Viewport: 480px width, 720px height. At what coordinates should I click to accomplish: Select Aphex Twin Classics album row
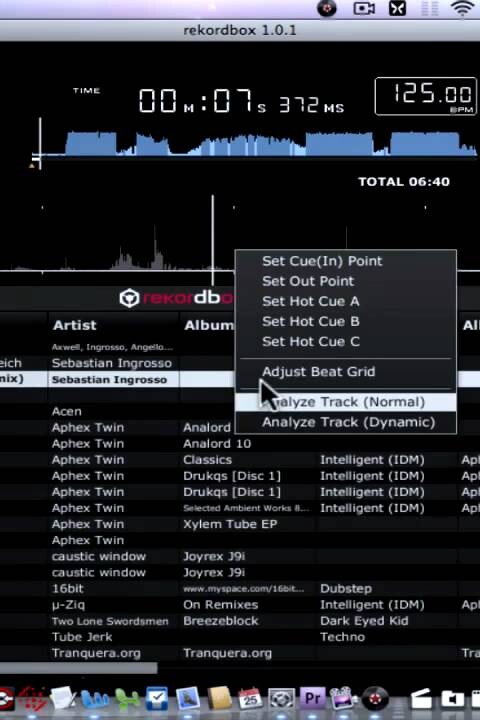pyautogui.click(x=240, y=460)
